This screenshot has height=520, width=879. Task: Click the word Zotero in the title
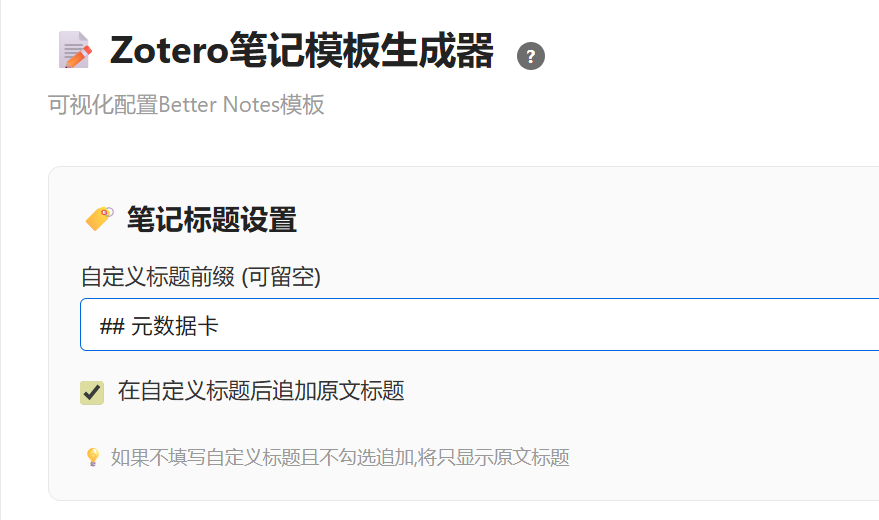click(169, 51)
